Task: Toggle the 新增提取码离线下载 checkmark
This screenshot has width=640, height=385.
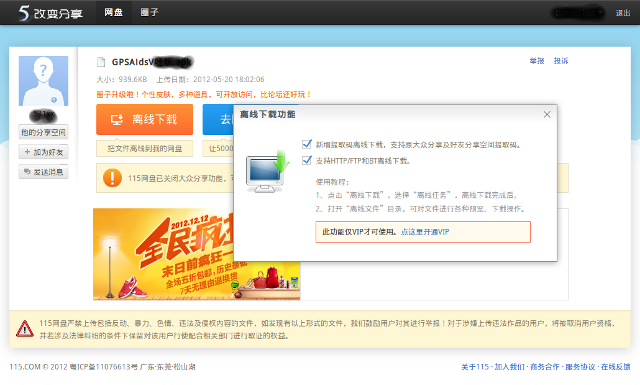Action: (x=307, y=144)
